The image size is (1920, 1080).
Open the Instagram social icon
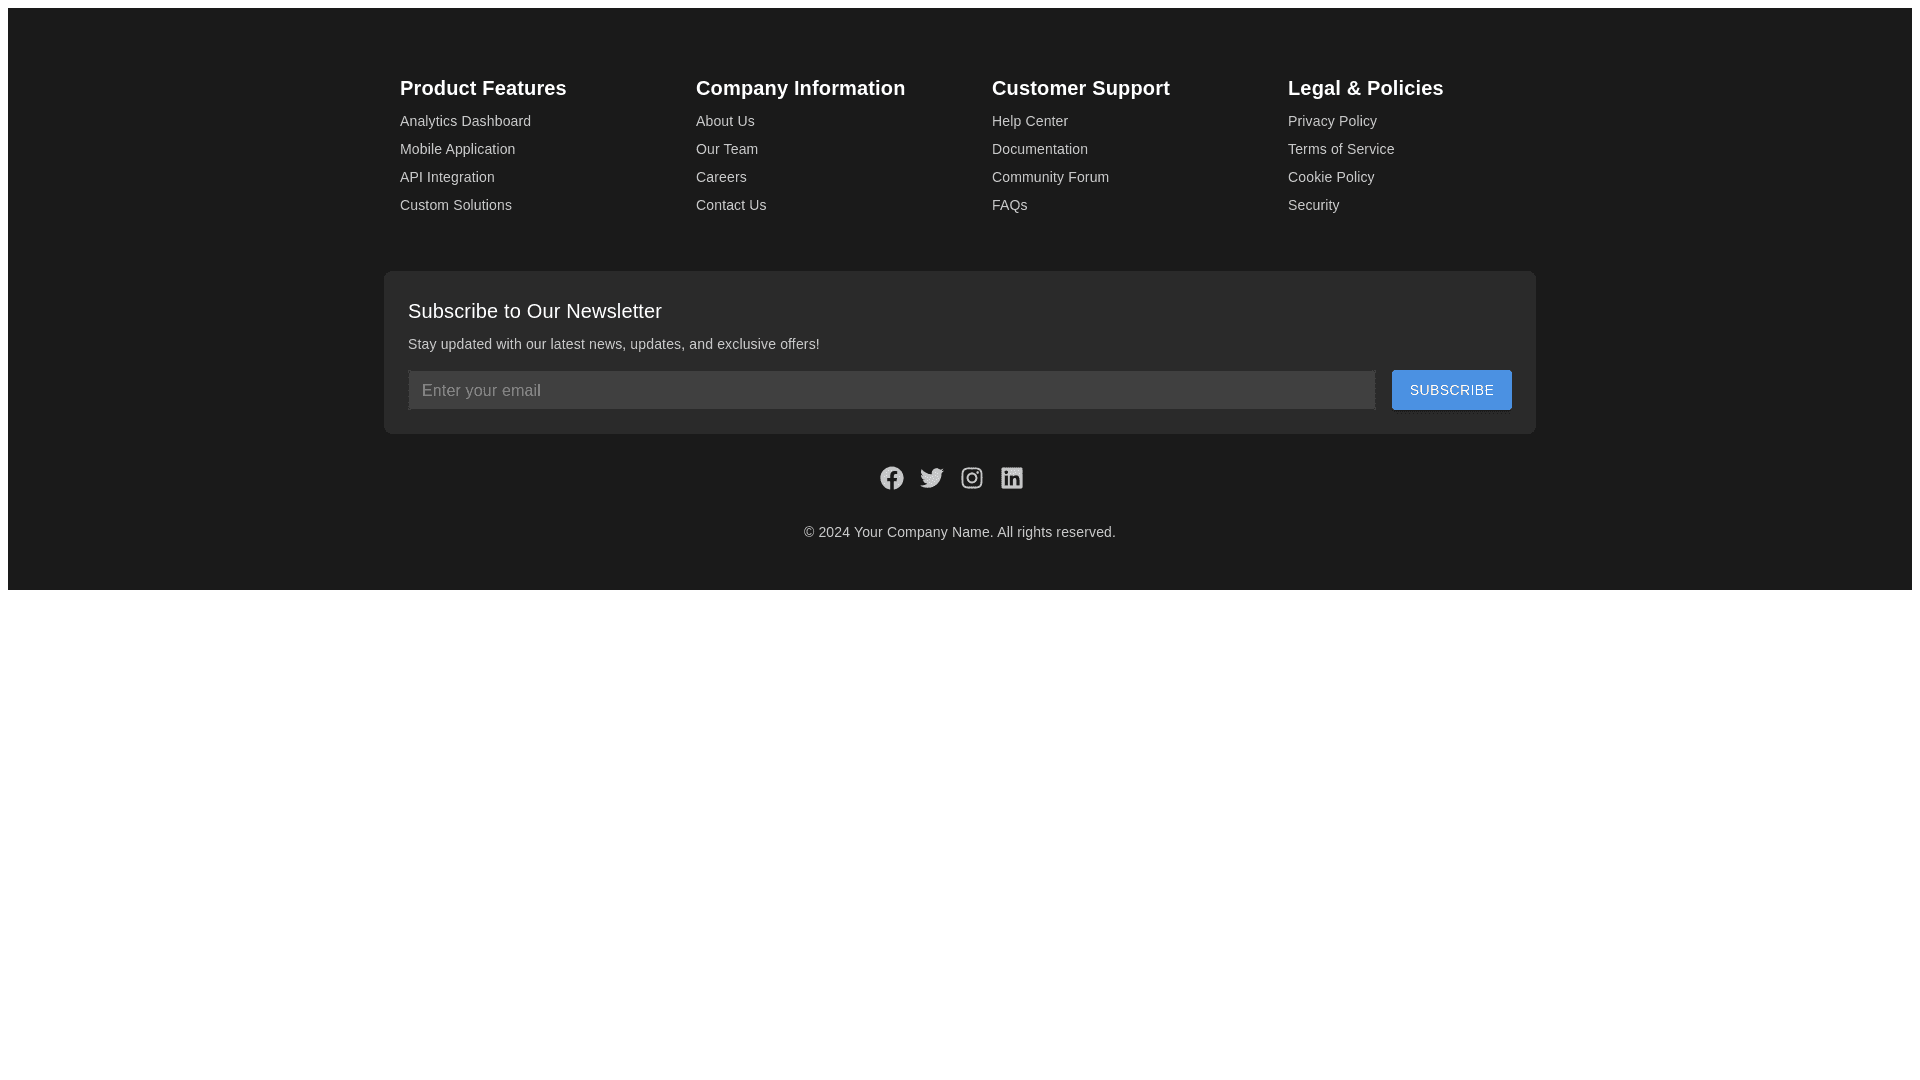tap(971, 478)
